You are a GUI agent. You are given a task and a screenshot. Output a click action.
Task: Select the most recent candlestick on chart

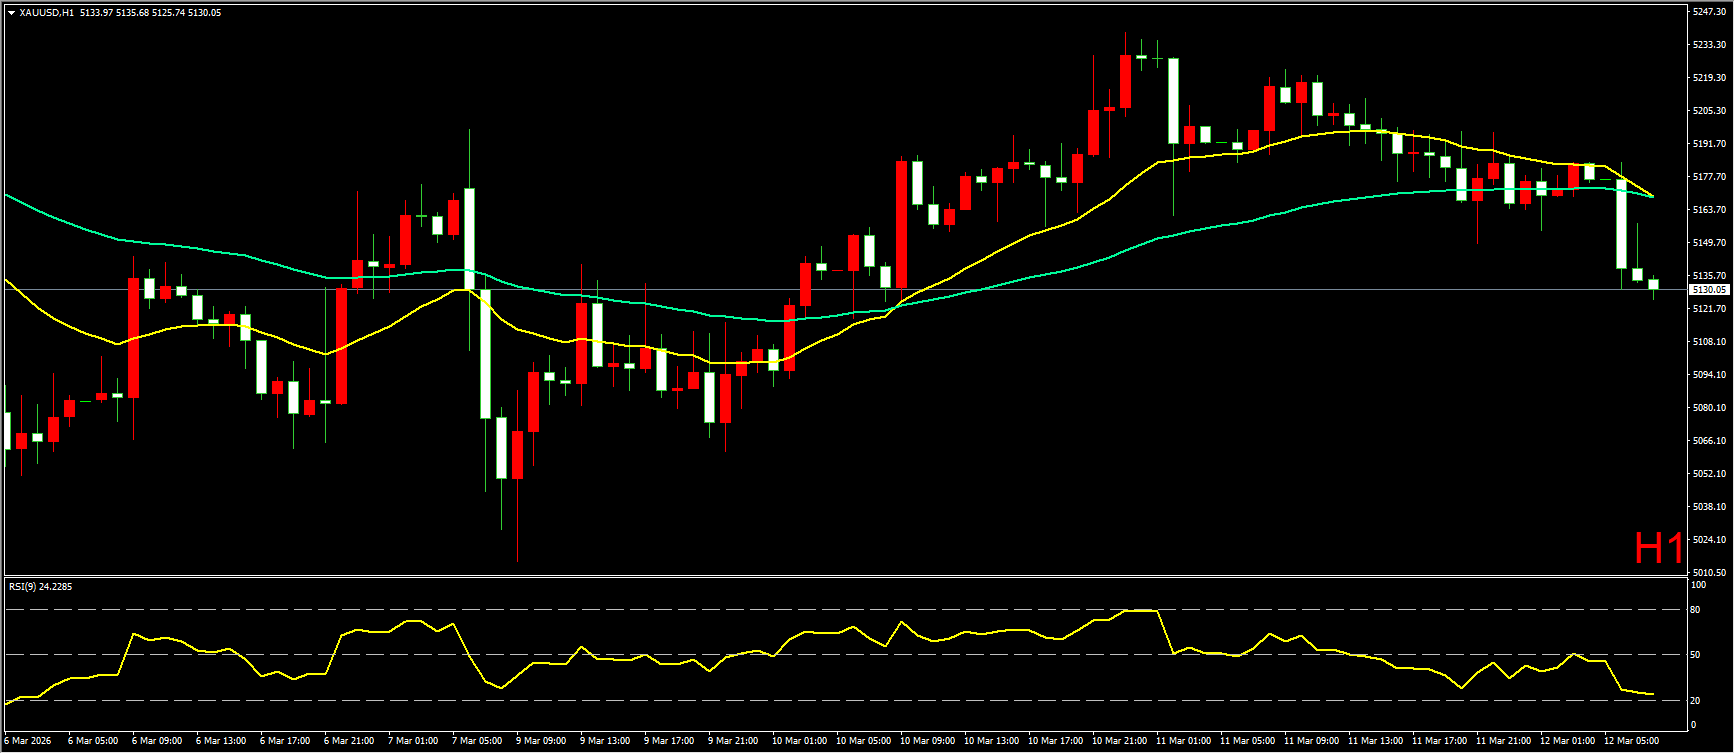pos(1653,285)
